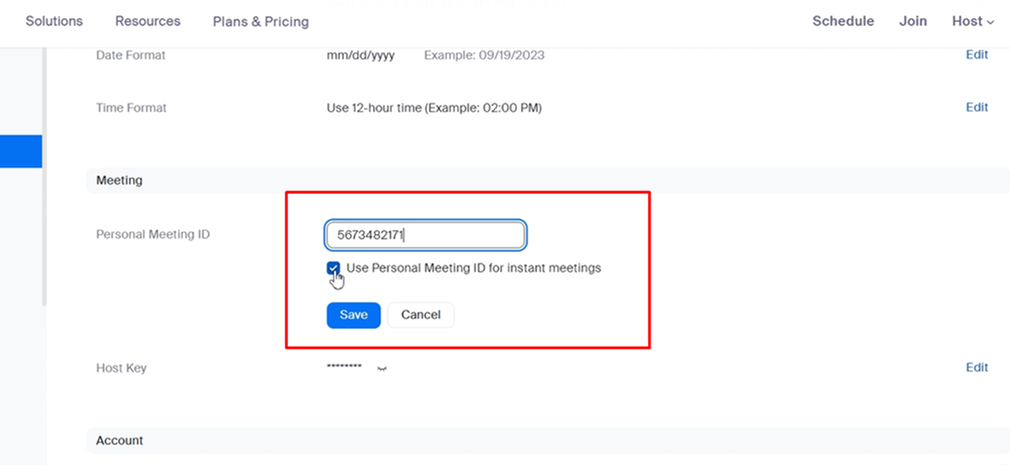Click the masked Host Key value
Screen dimensions: 1010x465
pyautogui.click(x=344, y=368)
